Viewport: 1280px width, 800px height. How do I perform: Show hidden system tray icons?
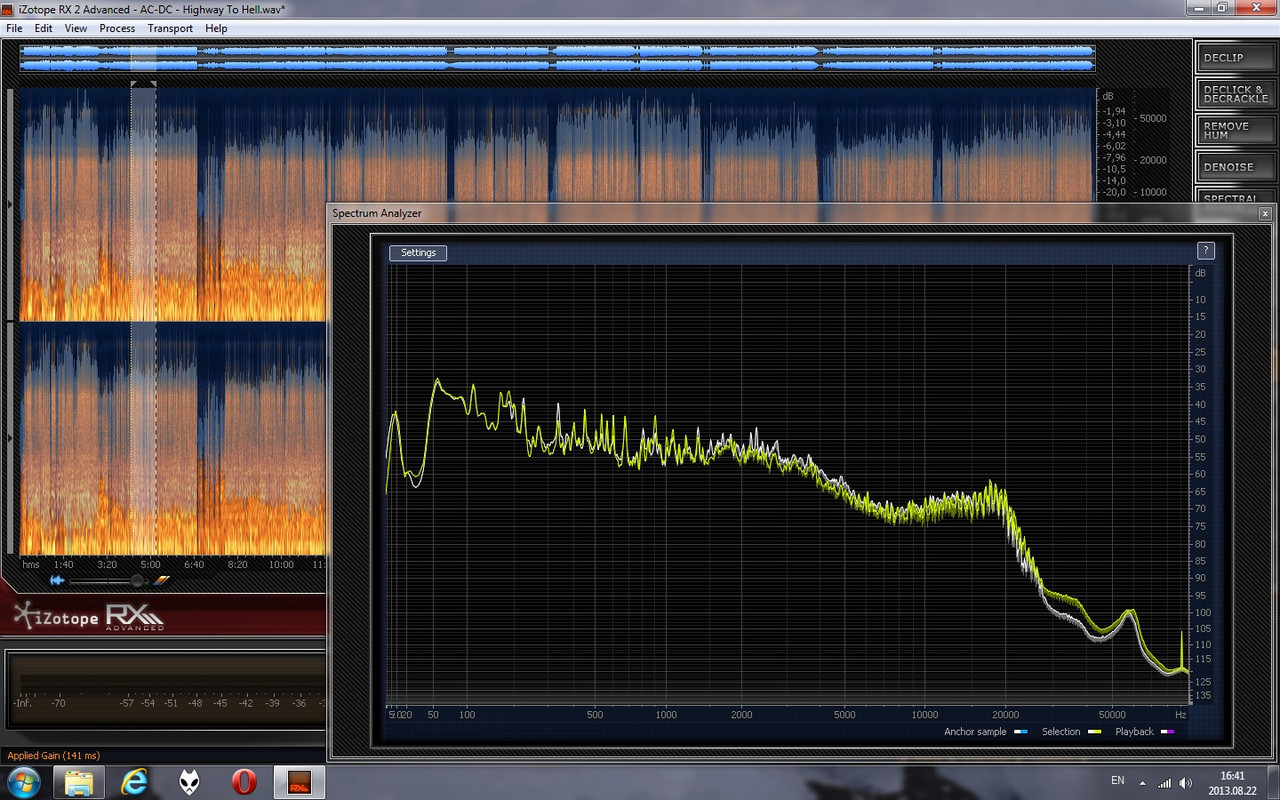[x=1143, y=782]
